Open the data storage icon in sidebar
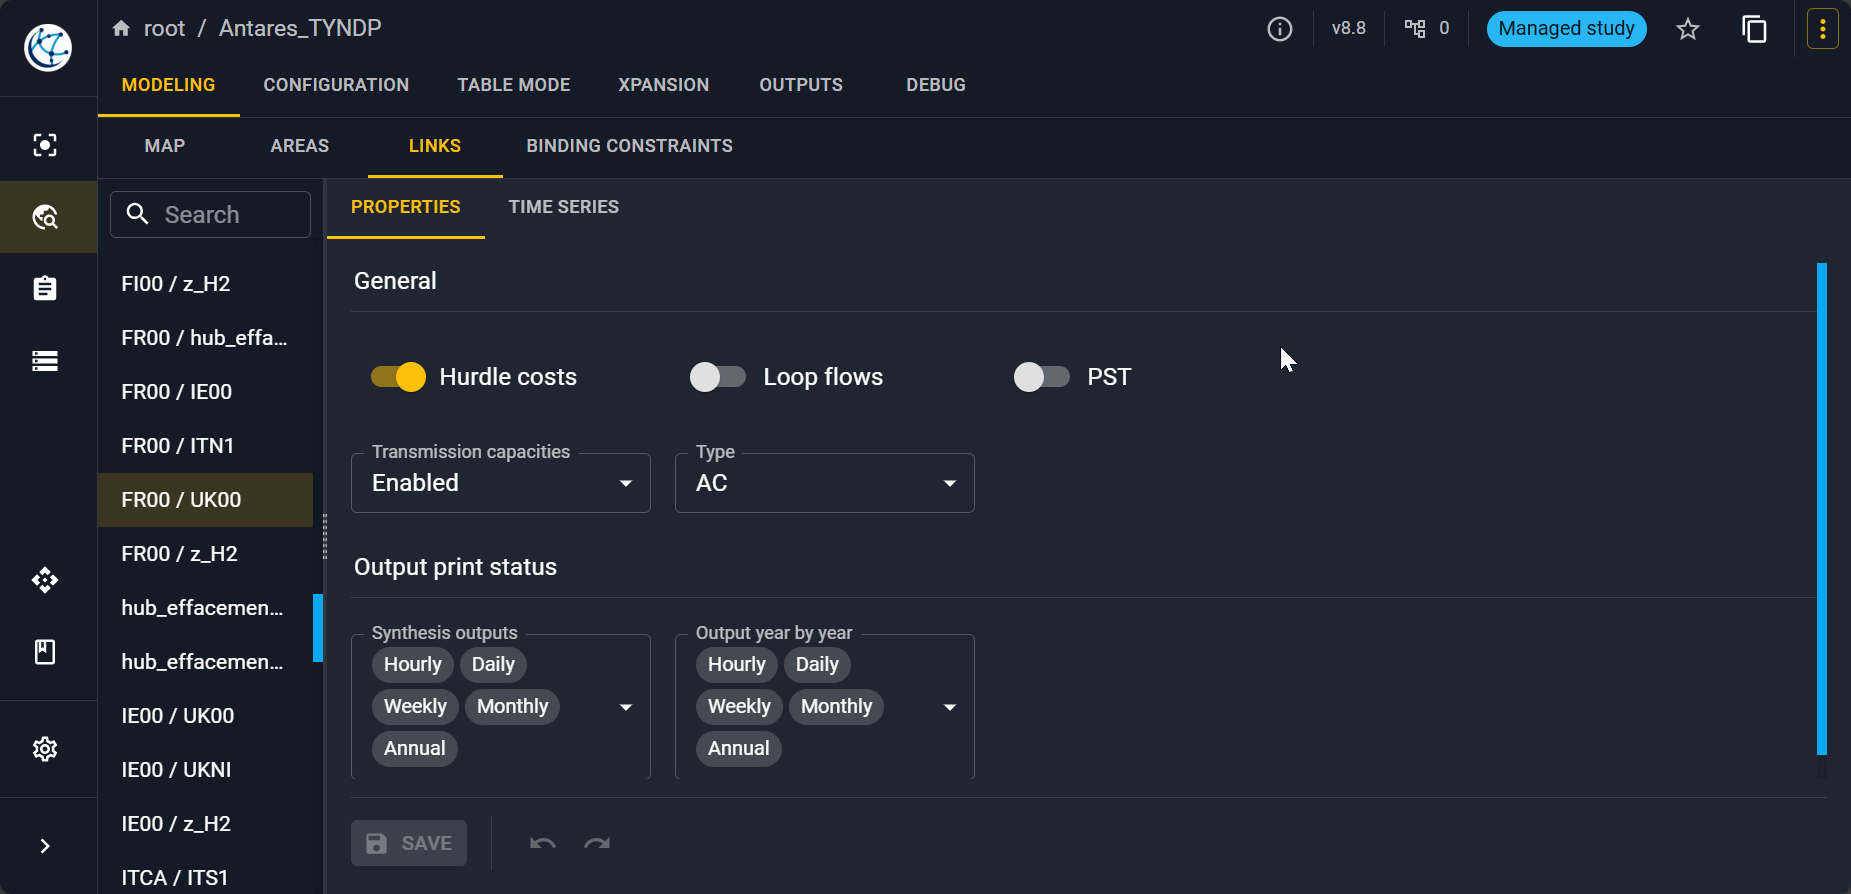The width and height of the screenshot is (1851, 894). [x=45, y=361]
